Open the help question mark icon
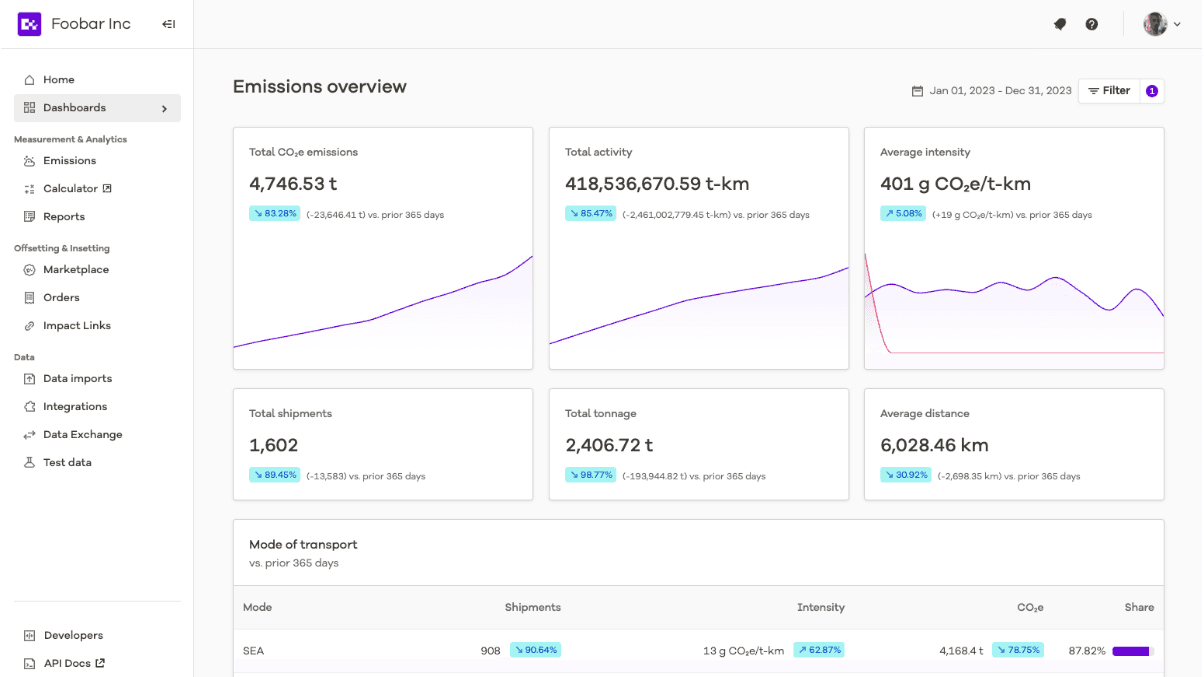This screenshot has width=1204, height=677. click(1092, 24)
